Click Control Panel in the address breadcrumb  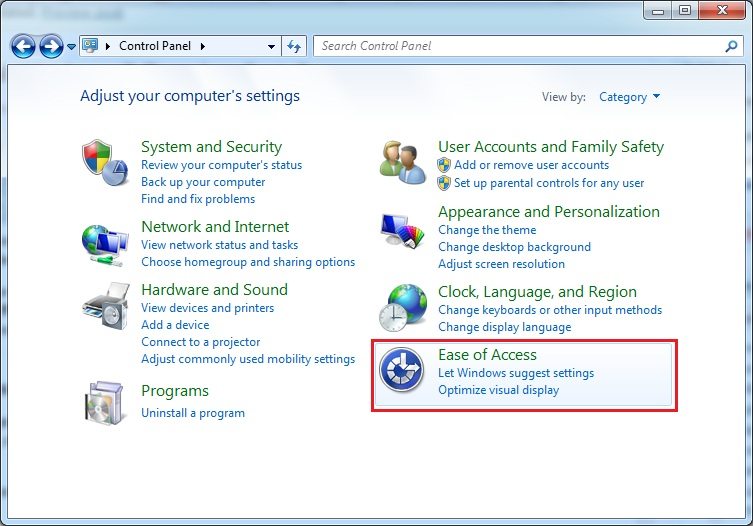tap(155, 46)
